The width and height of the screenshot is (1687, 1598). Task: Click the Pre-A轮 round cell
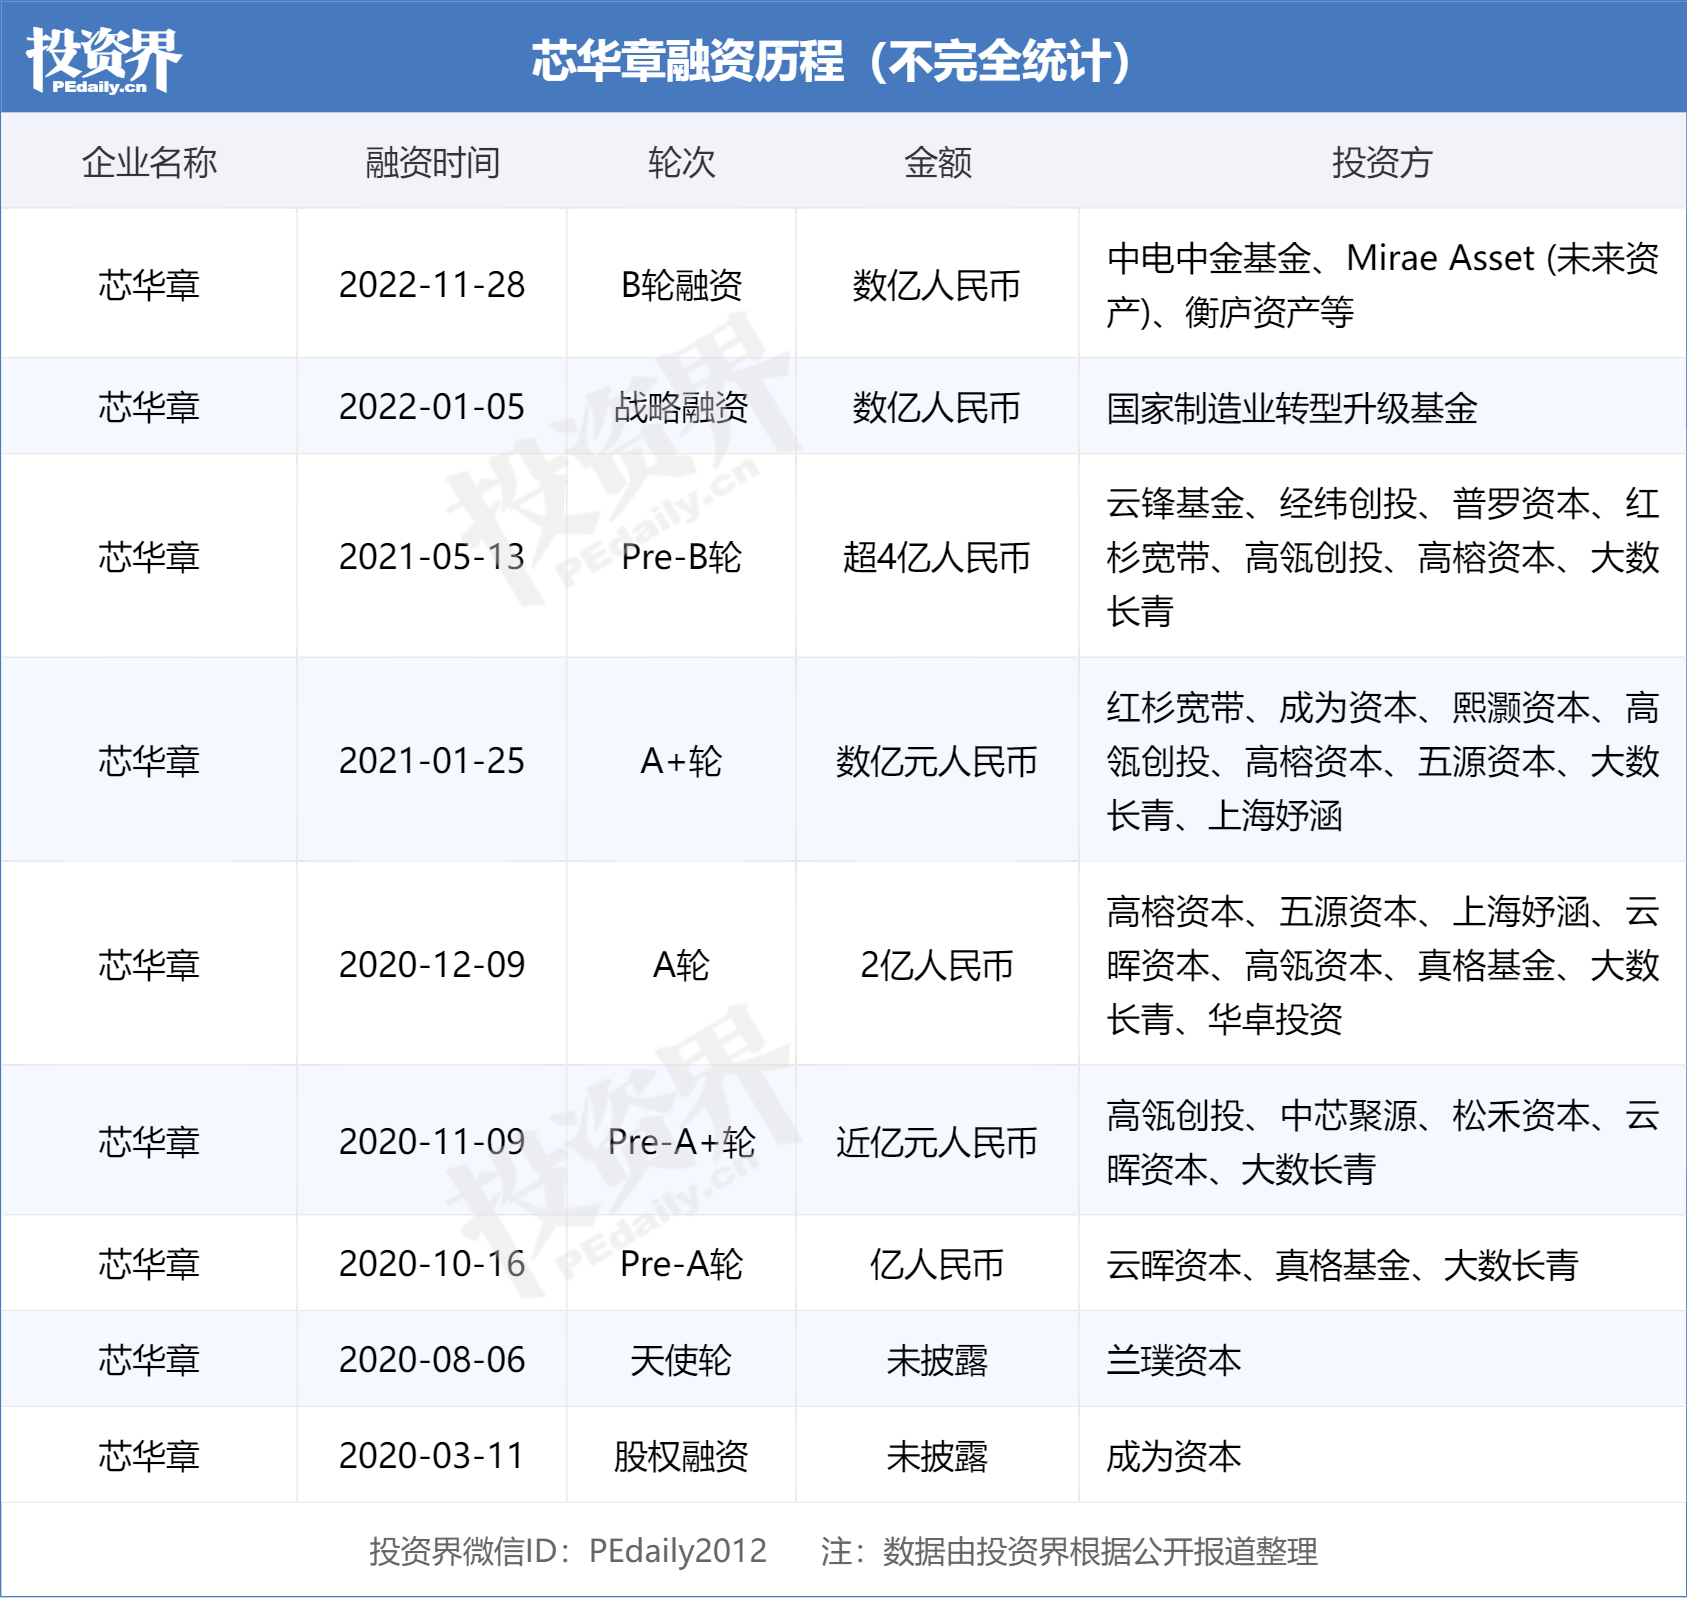click(681, 1264)
